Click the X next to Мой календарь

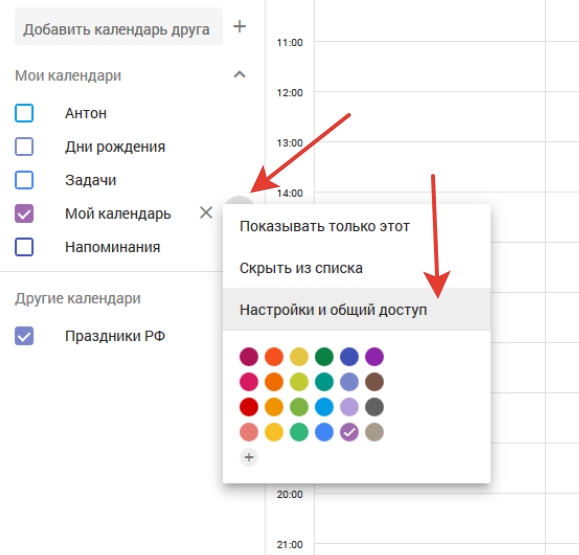pos(206,213)
